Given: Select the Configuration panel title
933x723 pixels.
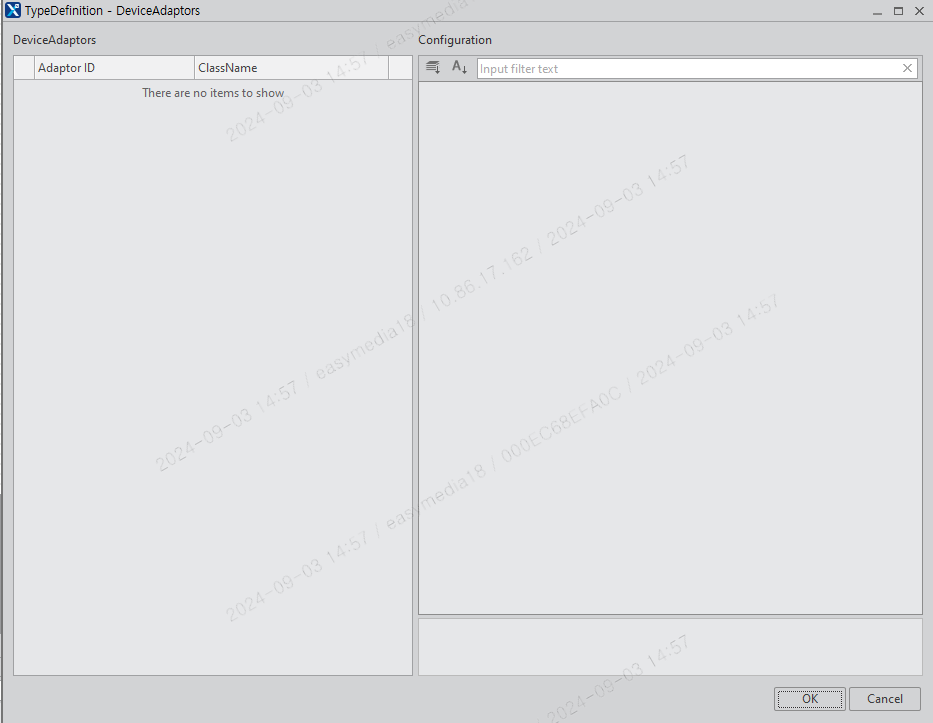Looking at the screenshot, I should pyautogui.click(x=455, y=40).
